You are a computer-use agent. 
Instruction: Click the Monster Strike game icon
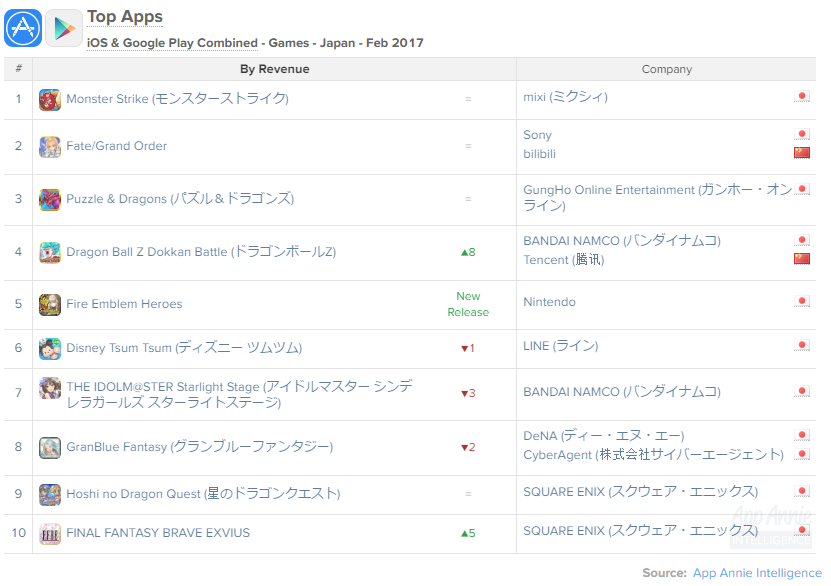(x=49, y=99)
